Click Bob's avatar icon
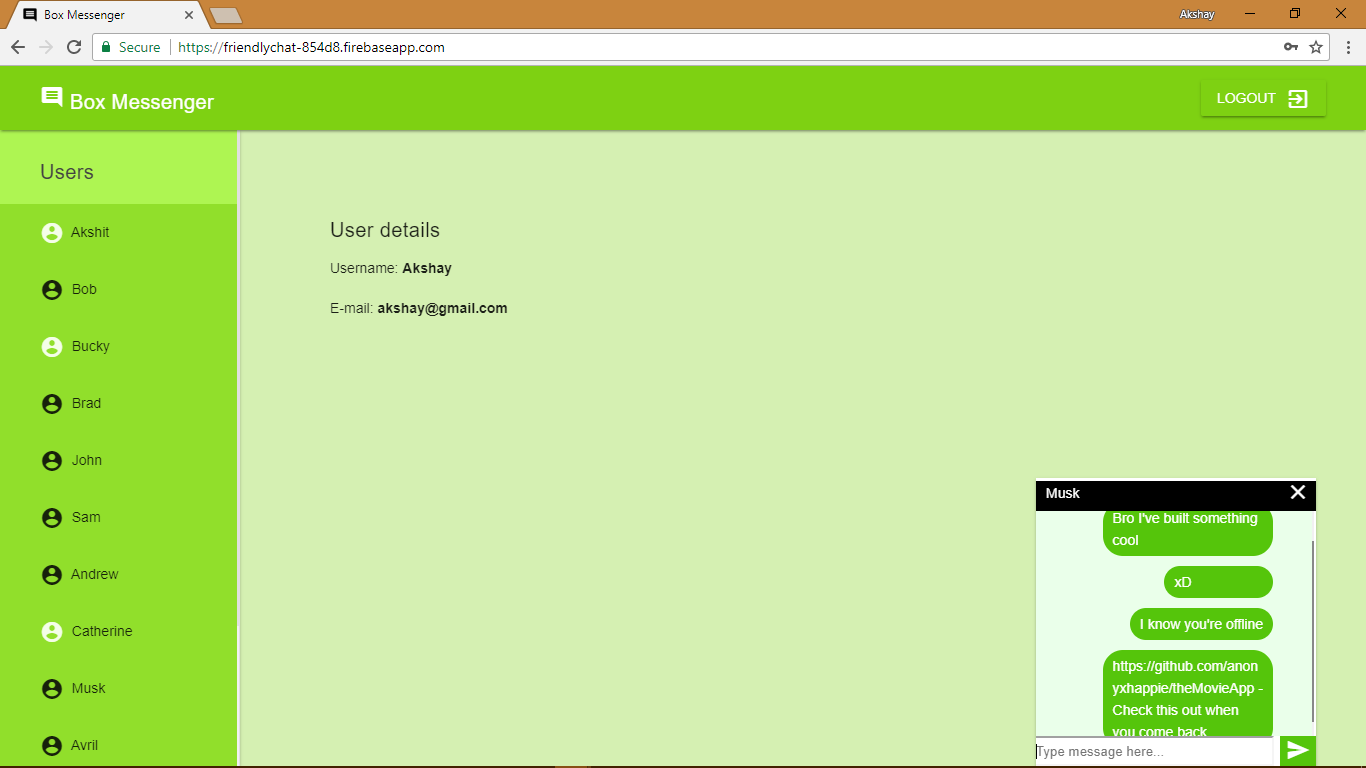Image resolution: width=1366 pixels, height=768 pixels. click(52, 290)
